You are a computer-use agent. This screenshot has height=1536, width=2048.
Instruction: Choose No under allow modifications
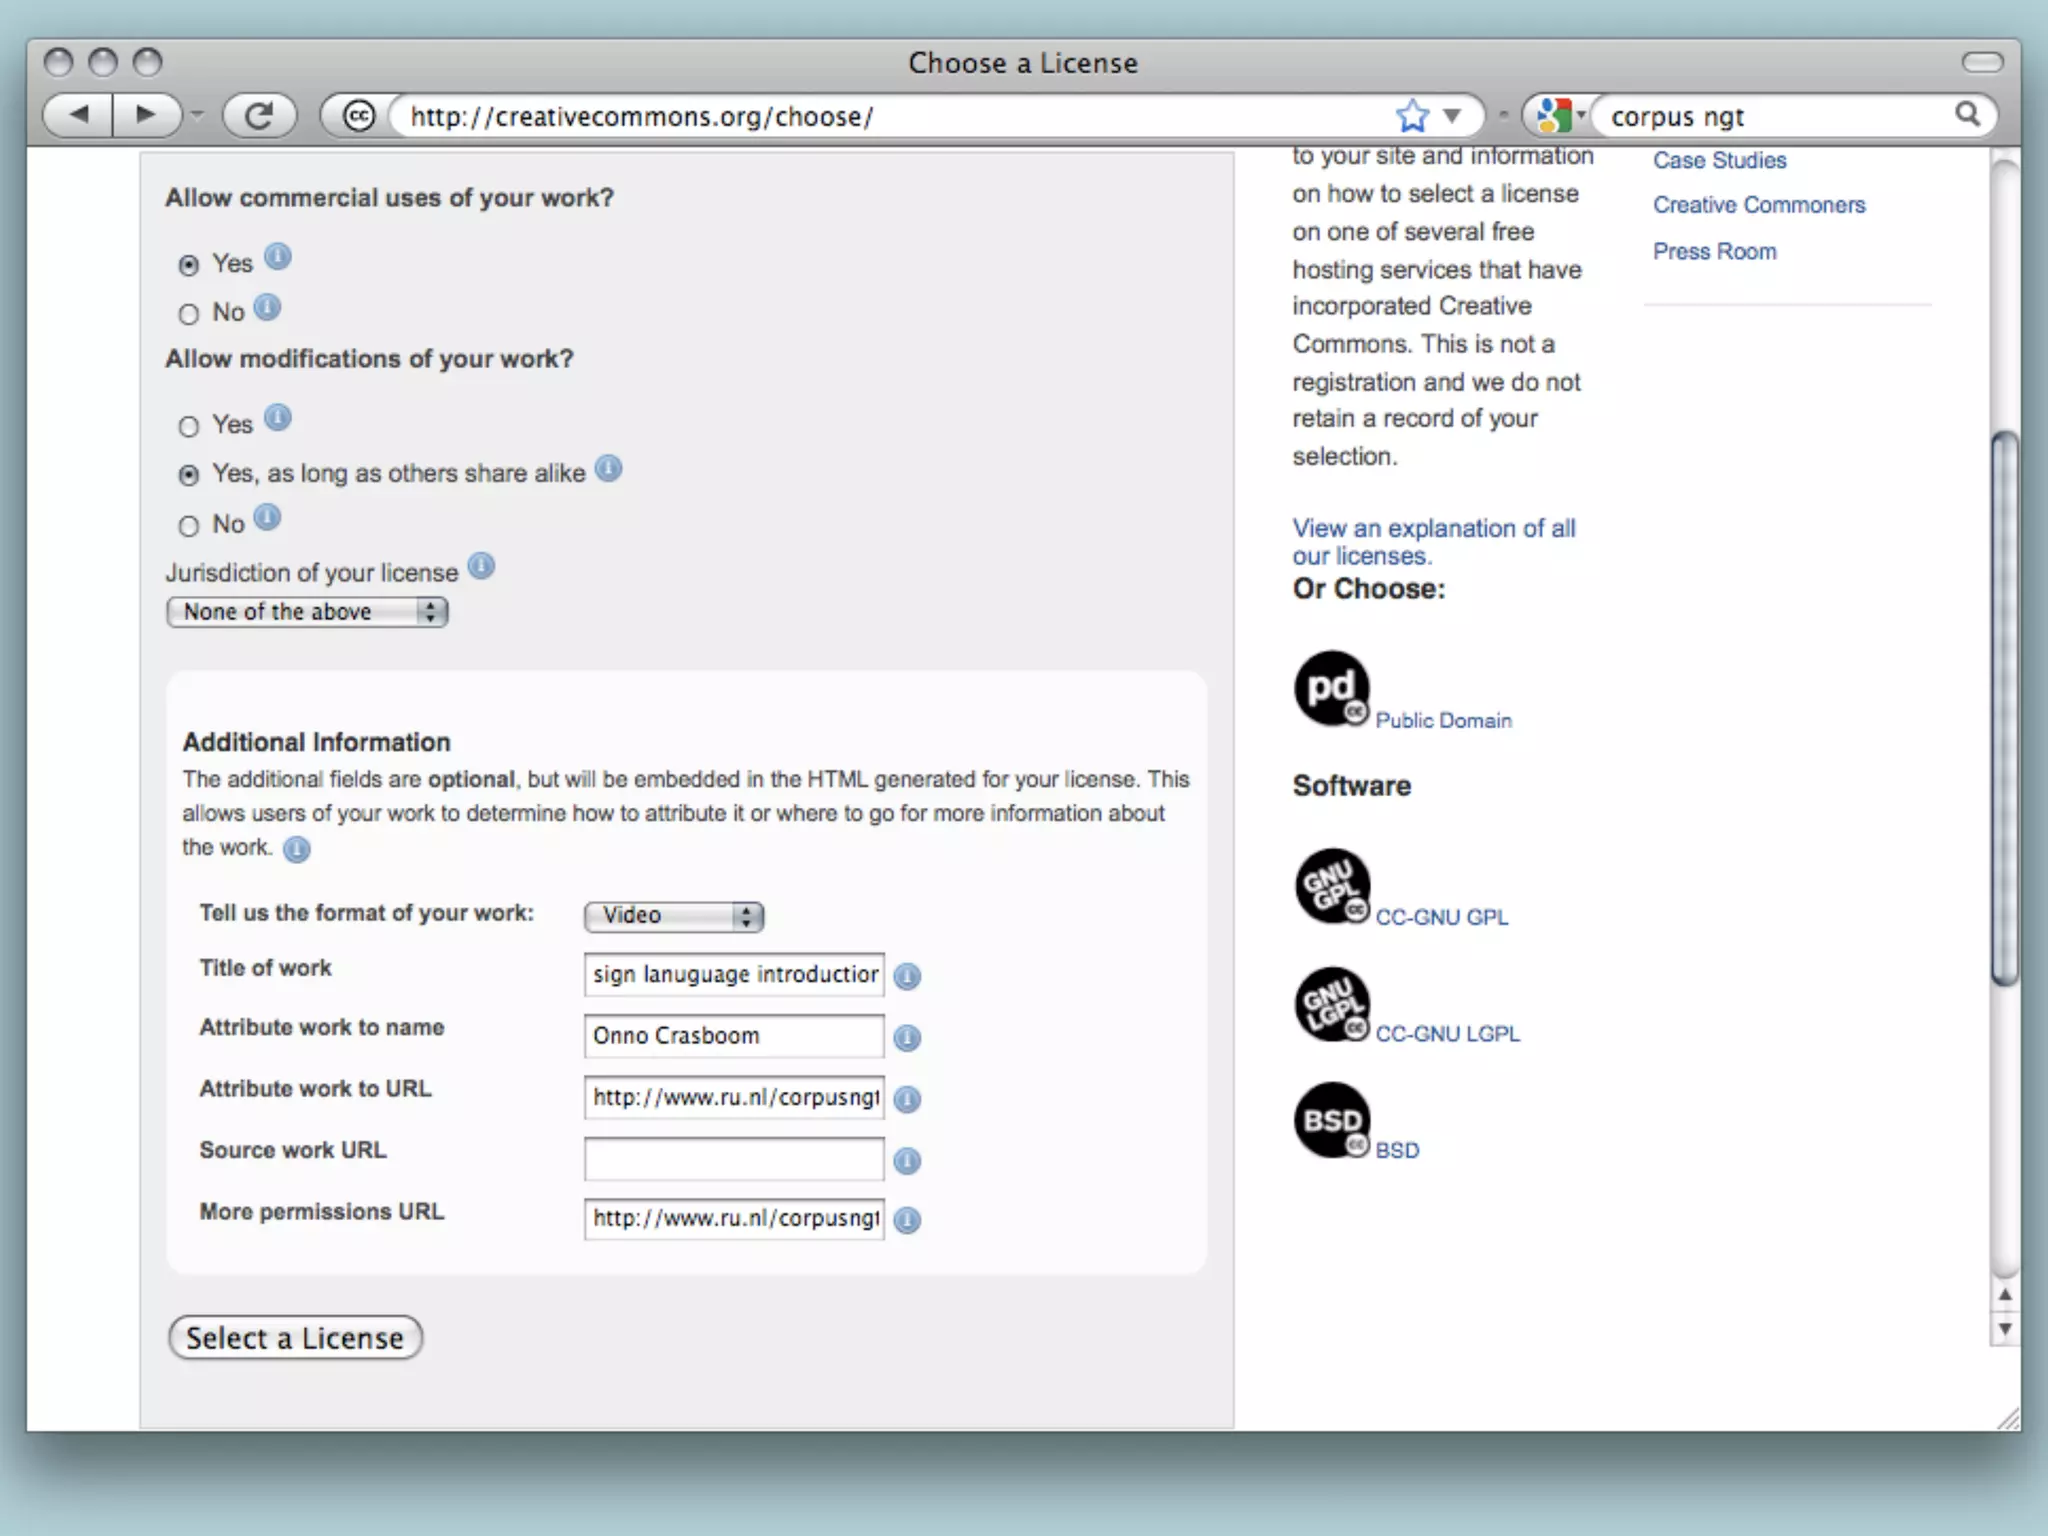189,526
